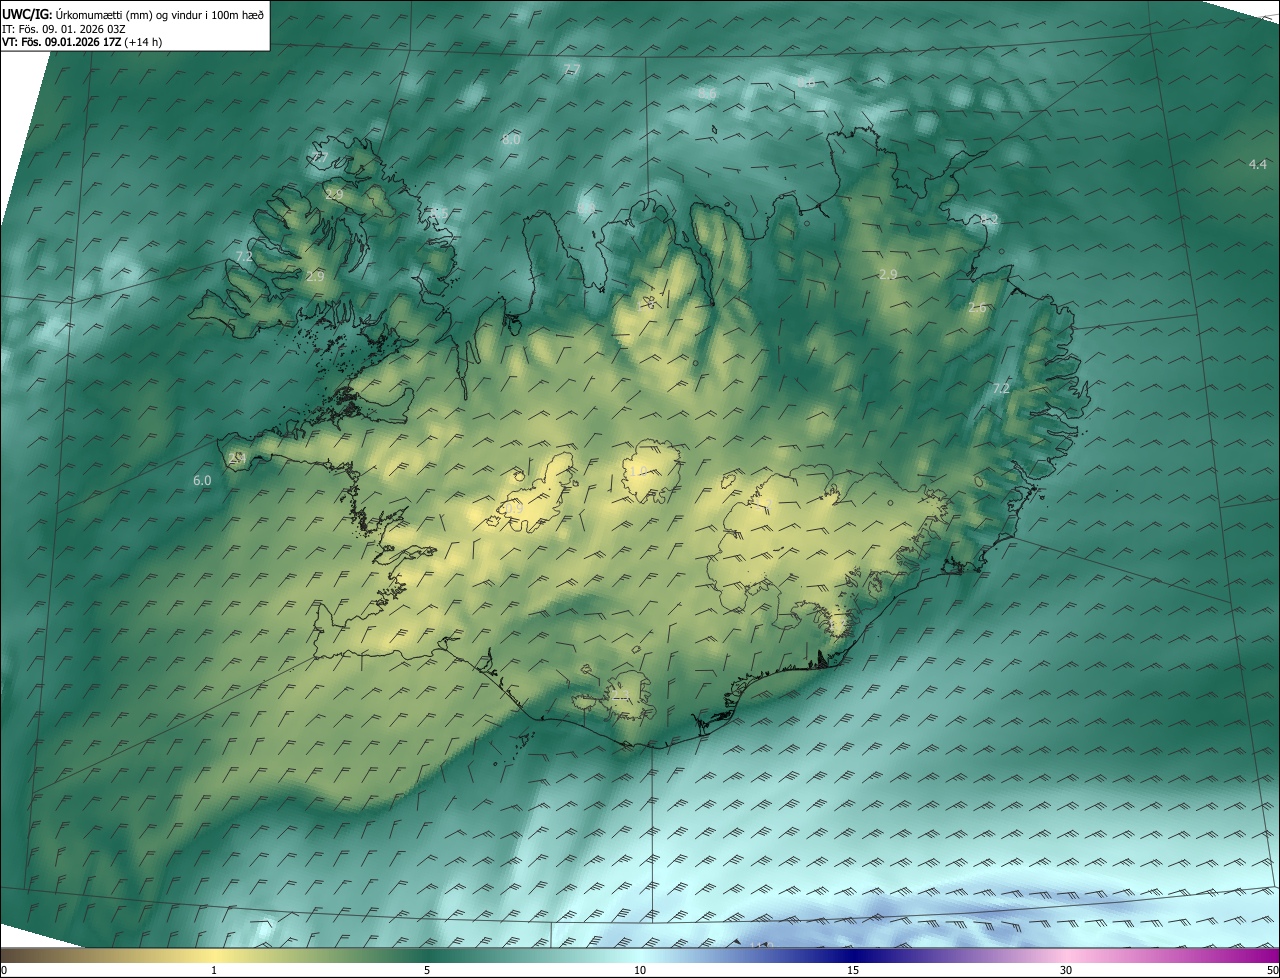
Task: Click the '5' tick on the color scale
Action: (x=427, y=970)
